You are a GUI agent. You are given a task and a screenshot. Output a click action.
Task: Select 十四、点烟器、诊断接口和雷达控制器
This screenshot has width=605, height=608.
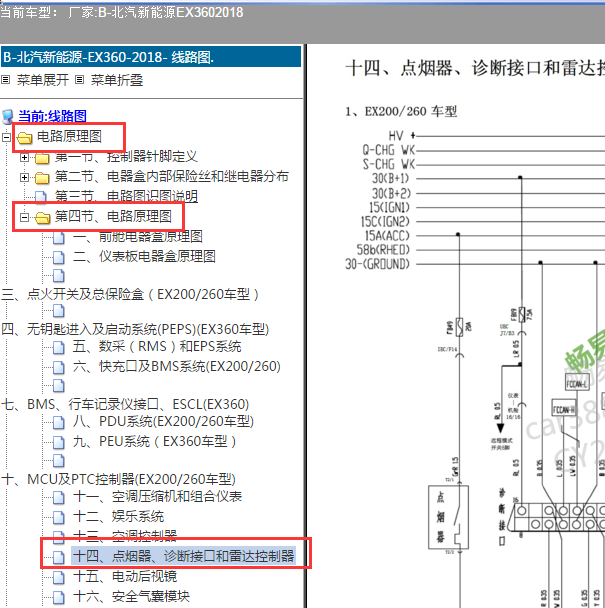183,556
